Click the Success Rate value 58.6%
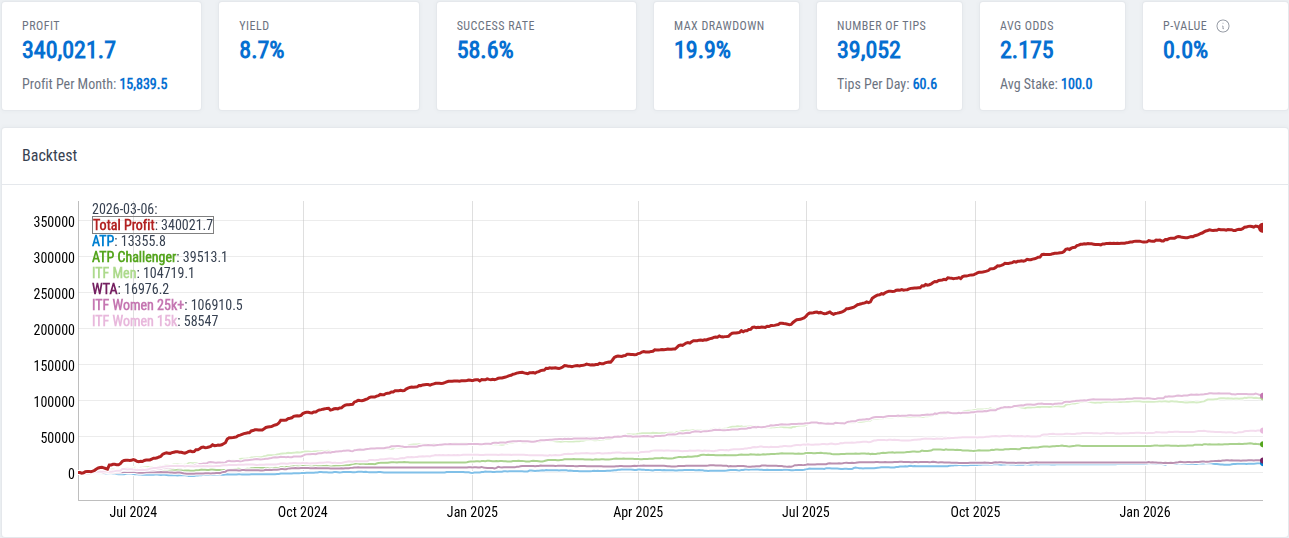 coord(485,50)
